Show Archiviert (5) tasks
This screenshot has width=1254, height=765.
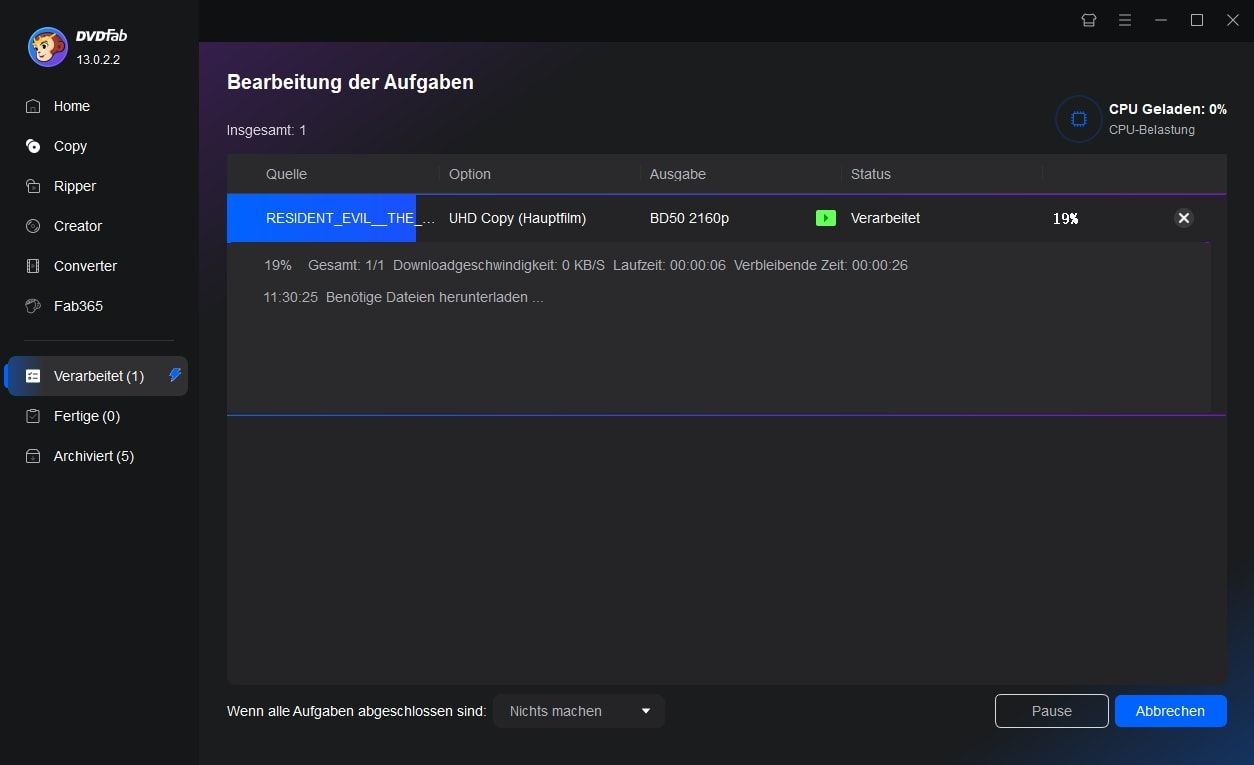[x=94, y=456]
